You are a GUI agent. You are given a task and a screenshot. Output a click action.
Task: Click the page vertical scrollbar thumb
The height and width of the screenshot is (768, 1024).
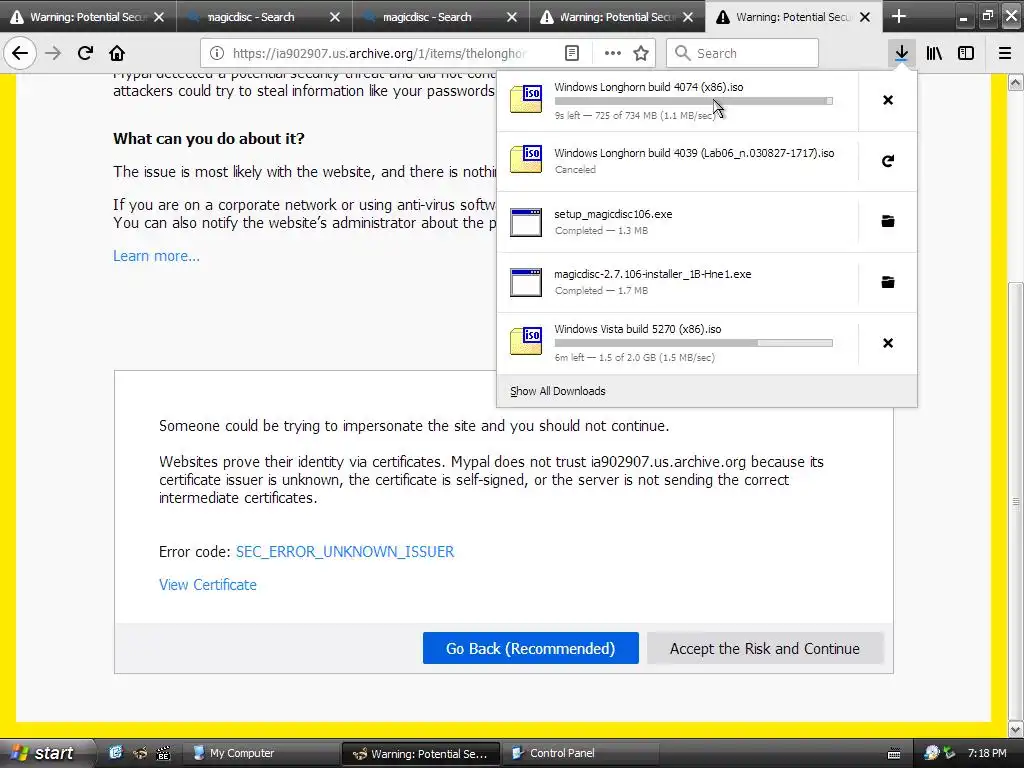coord(1015,500)
